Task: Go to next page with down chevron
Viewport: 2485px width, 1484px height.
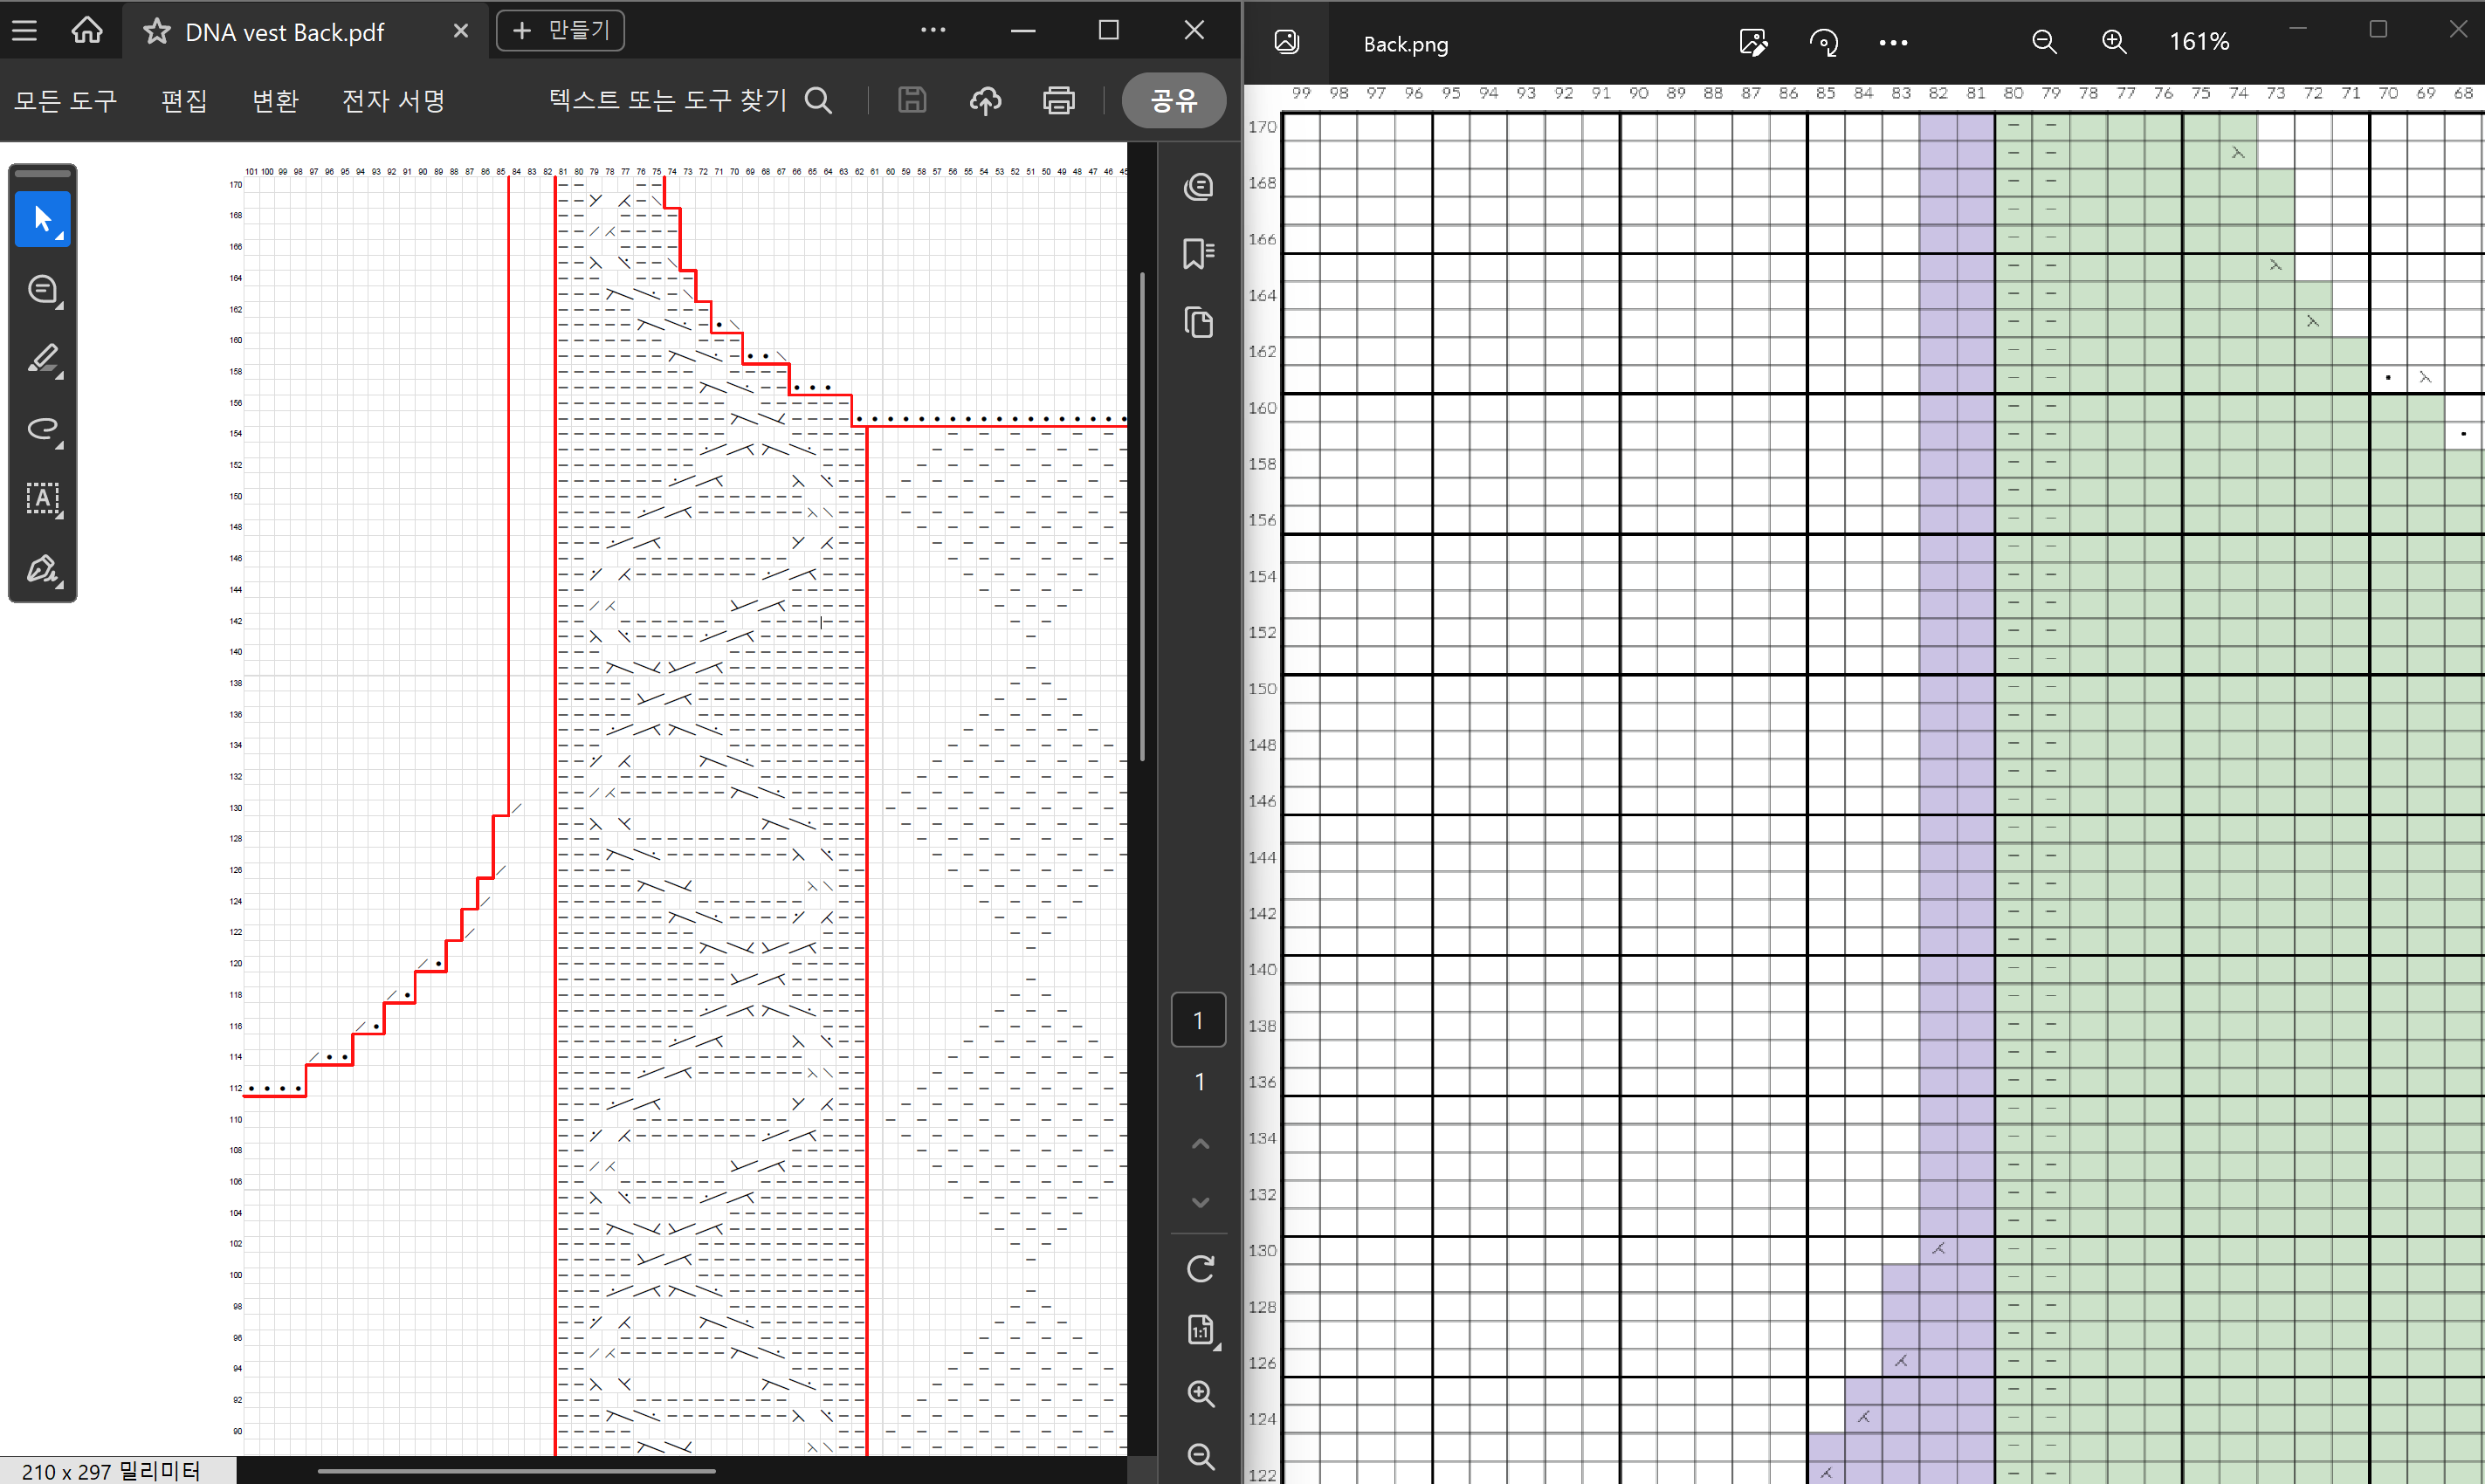Action: pyautogui.click(x=1199, y=1203)
